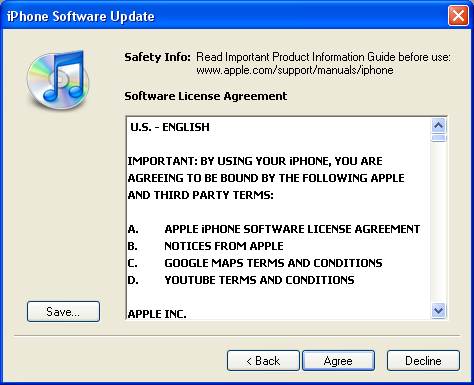Click the Agree button

point(338,361)
